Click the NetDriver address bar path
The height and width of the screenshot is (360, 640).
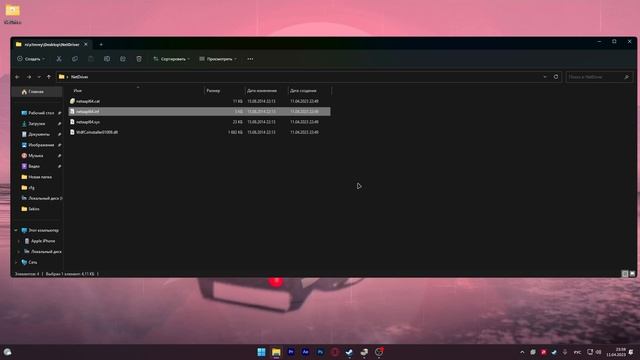point(79,77)
